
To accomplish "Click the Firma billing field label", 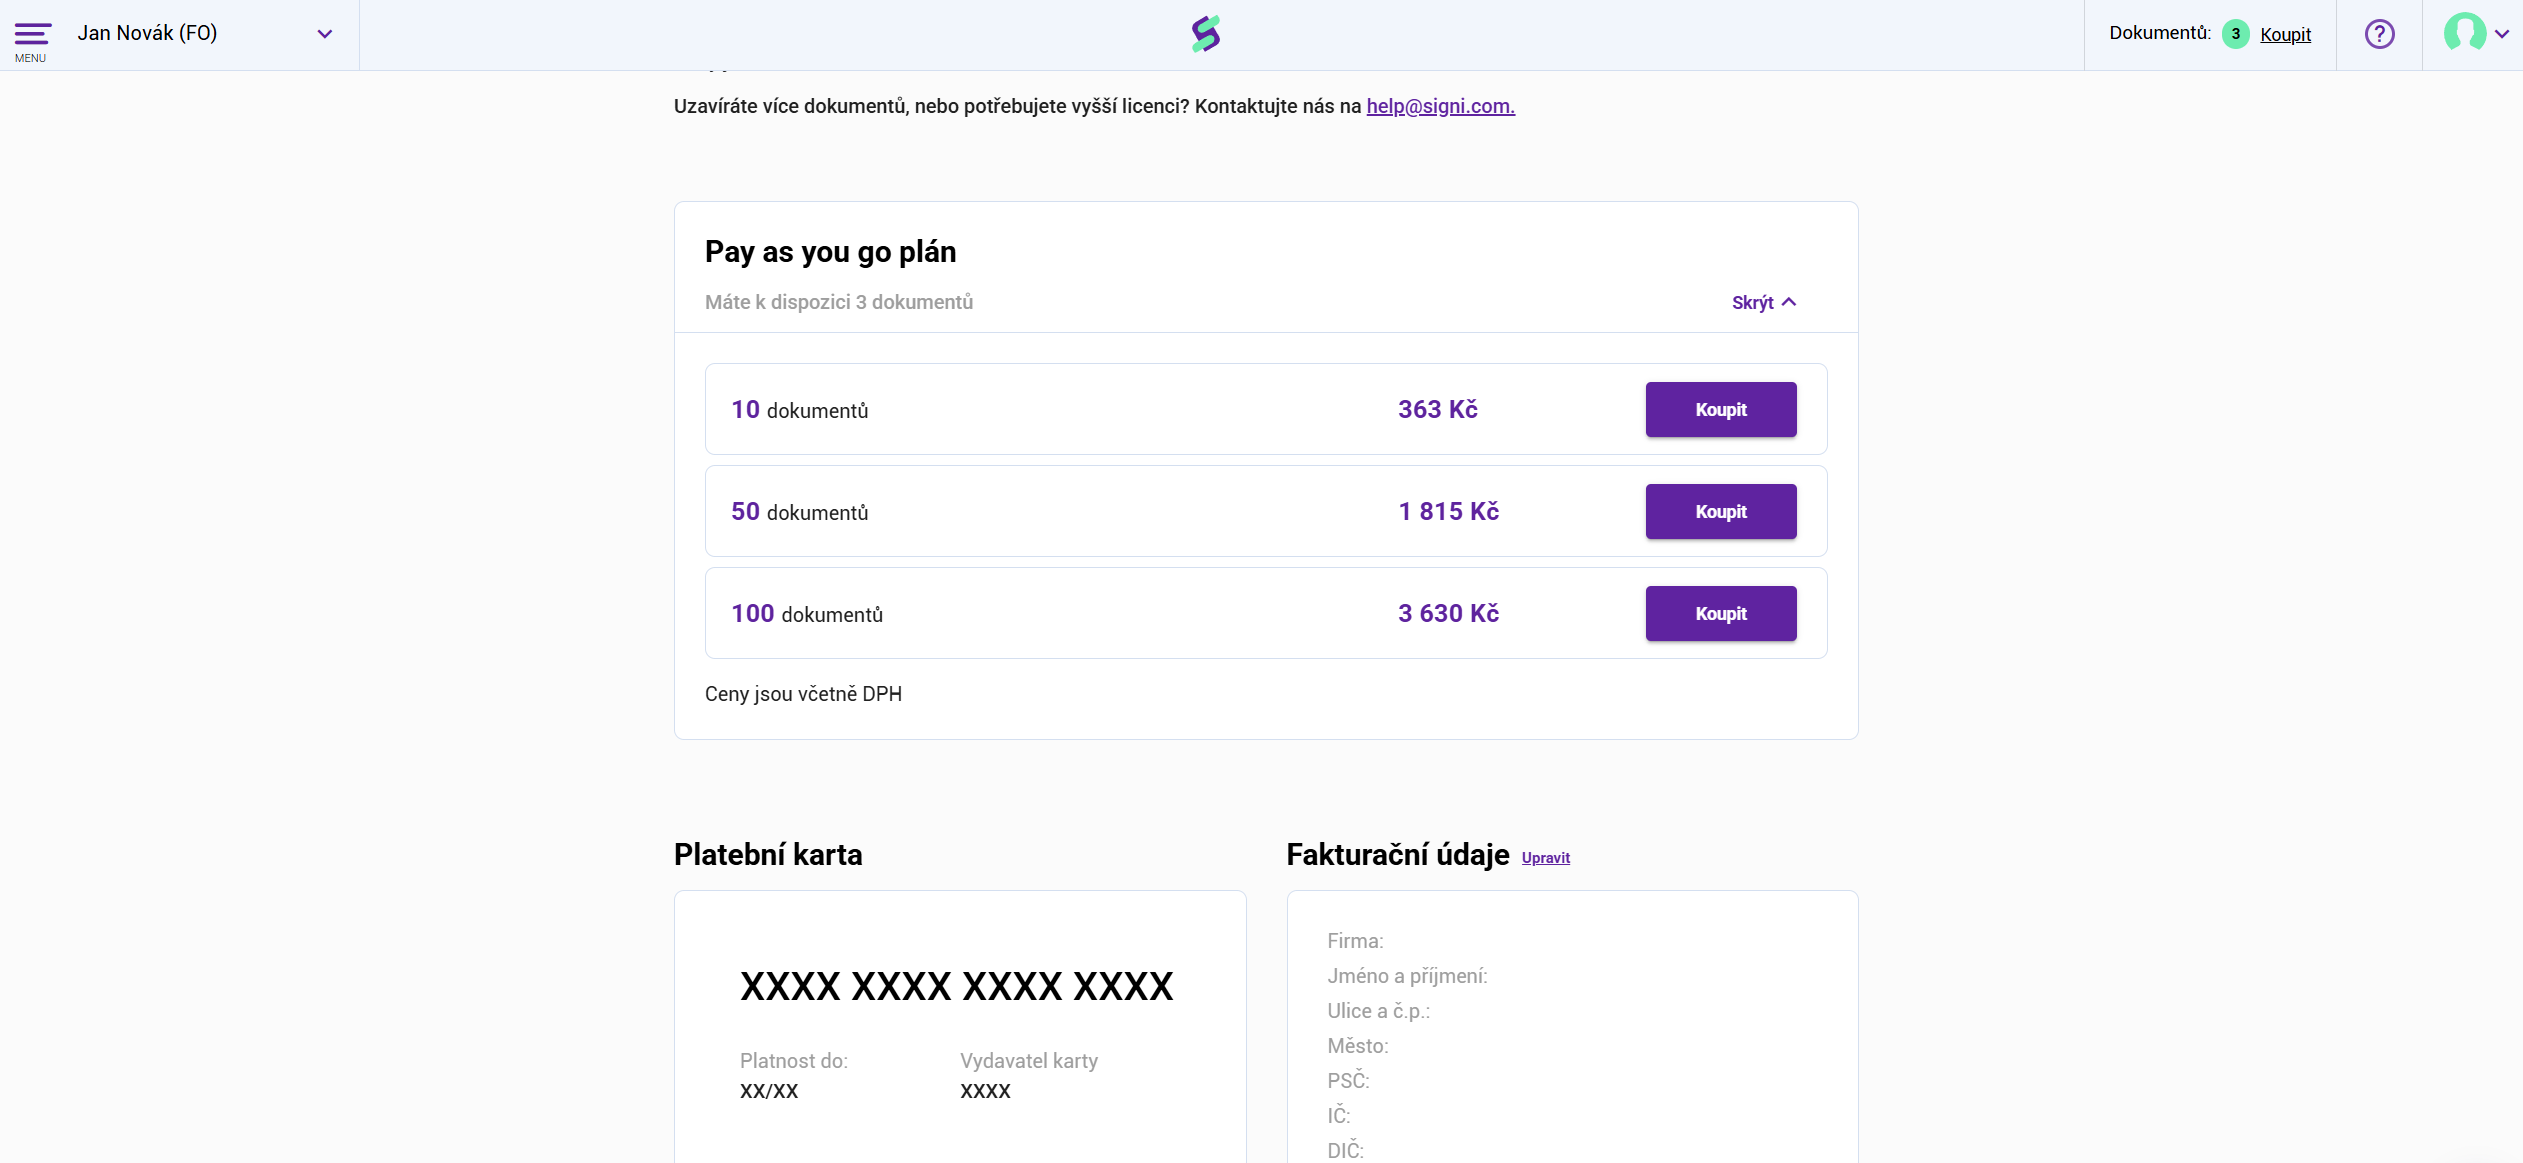I will tap(1355, 941).
